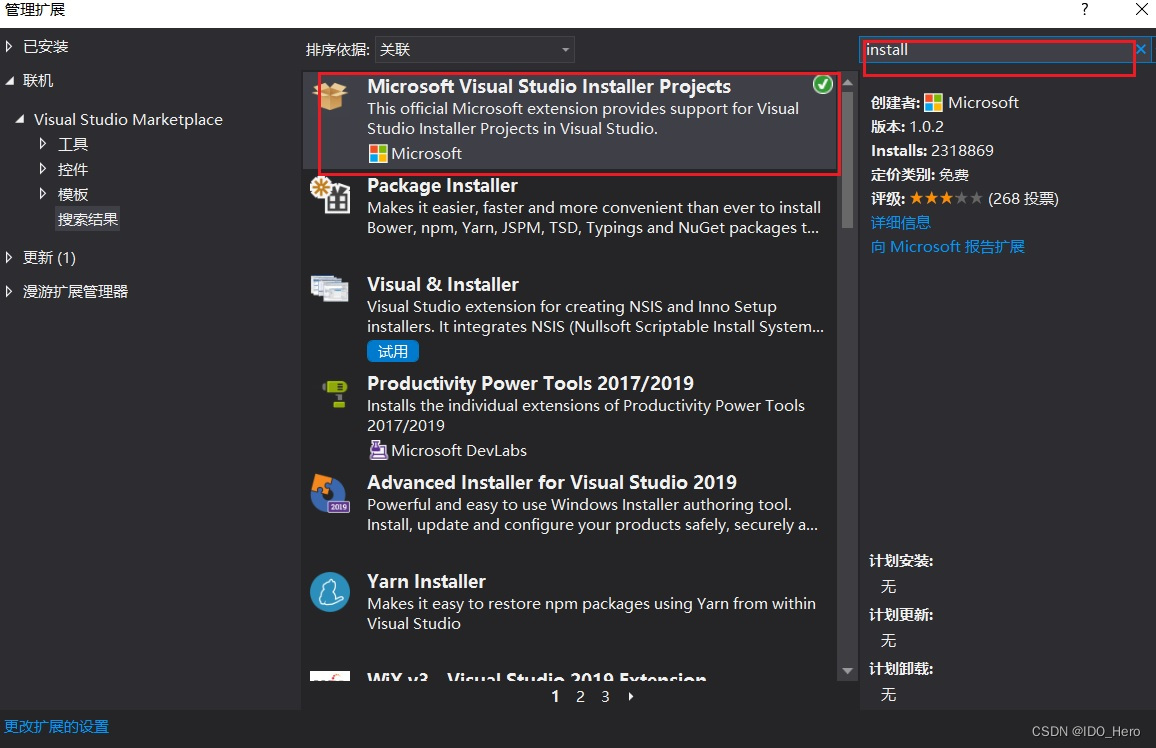The height and width of the screenshot is (748, 1156).
Task: Click the Package Installer icon
Action: [330, 195]
